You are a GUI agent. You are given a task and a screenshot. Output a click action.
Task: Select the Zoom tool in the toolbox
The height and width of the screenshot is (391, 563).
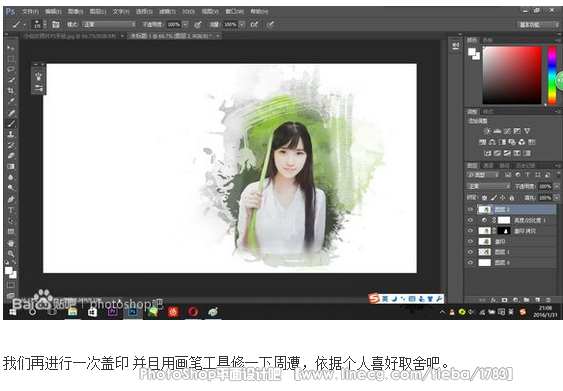pyautogui.click(x=11, y=253)
